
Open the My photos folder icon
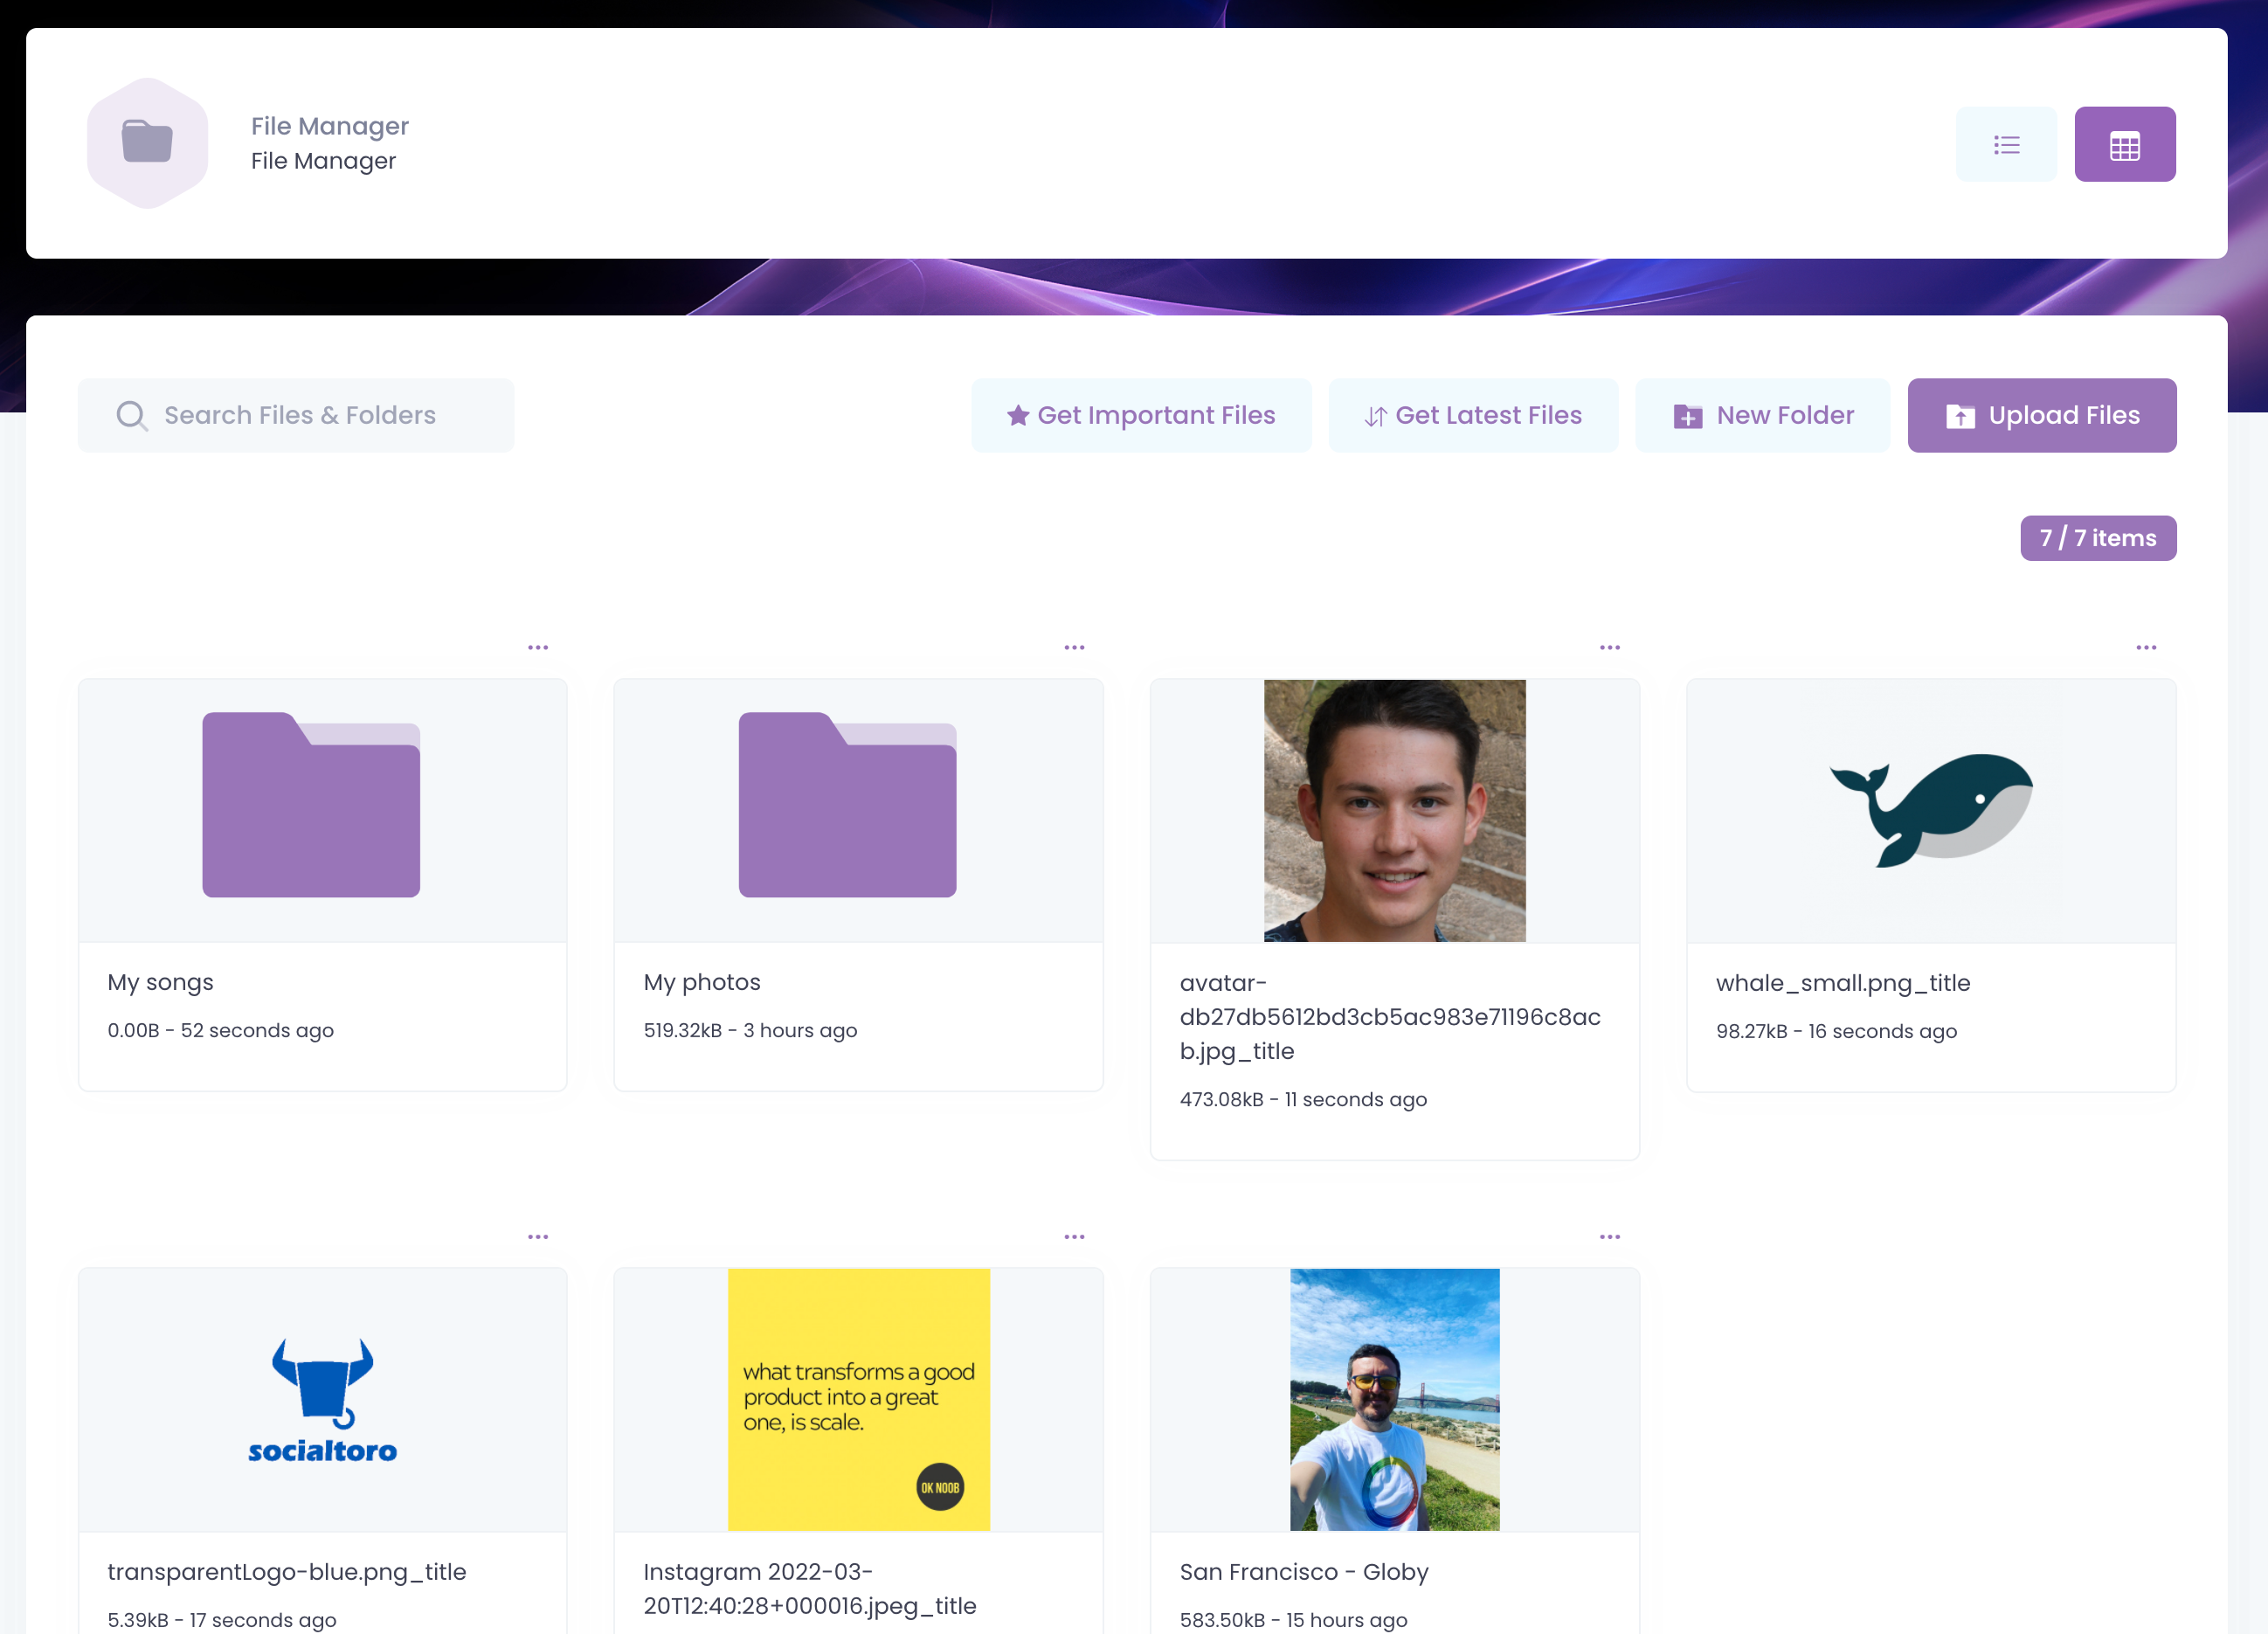pyautogui.click(x=847, y=805)
